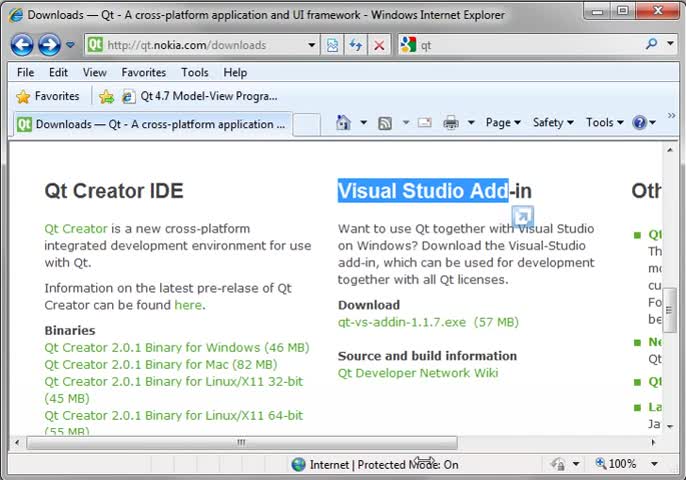Click the Print icon
686x480 pixels.
pos(451,123)
